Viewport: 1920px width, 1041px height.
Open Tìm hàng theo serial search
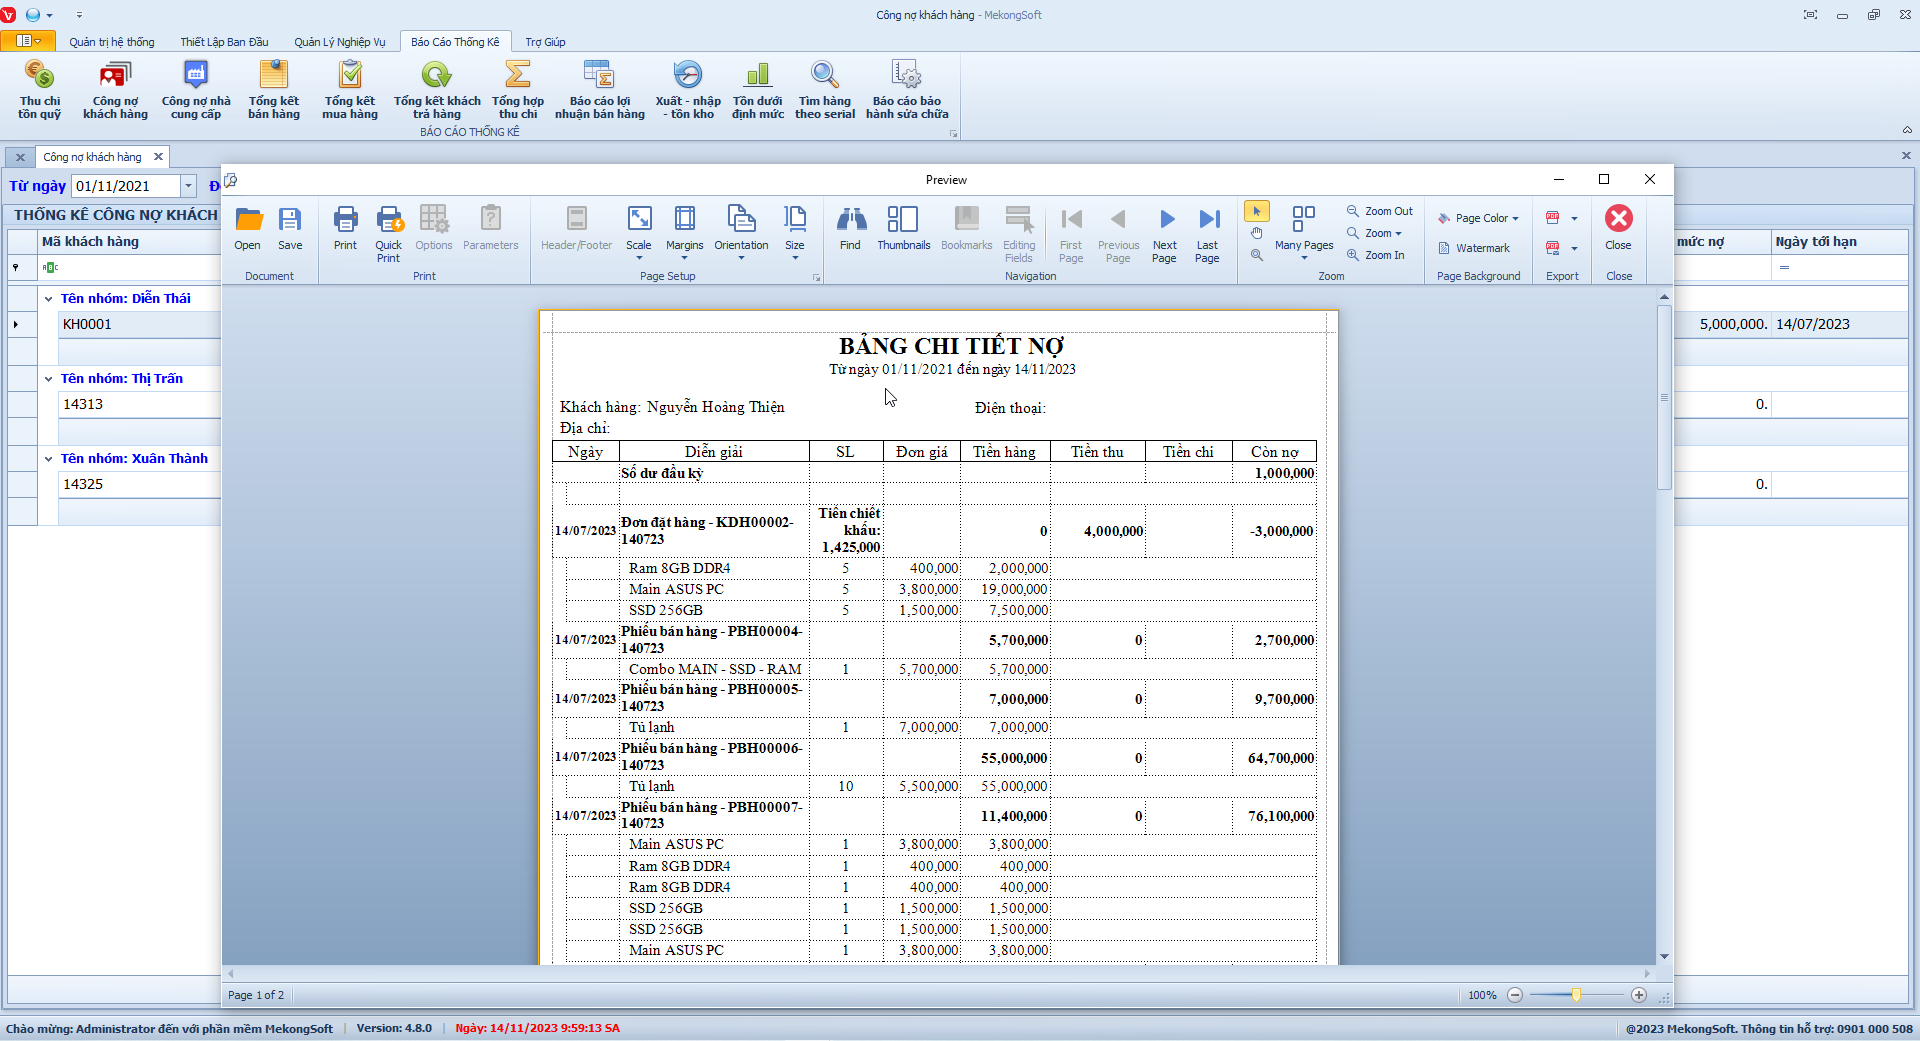(824, 88)
